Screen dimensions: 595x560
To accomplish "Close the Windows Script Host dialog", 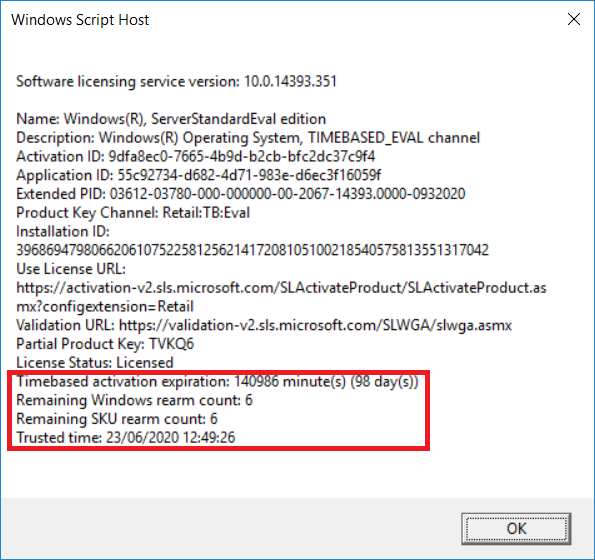I will pyautogui.click(x=574, y=19).
